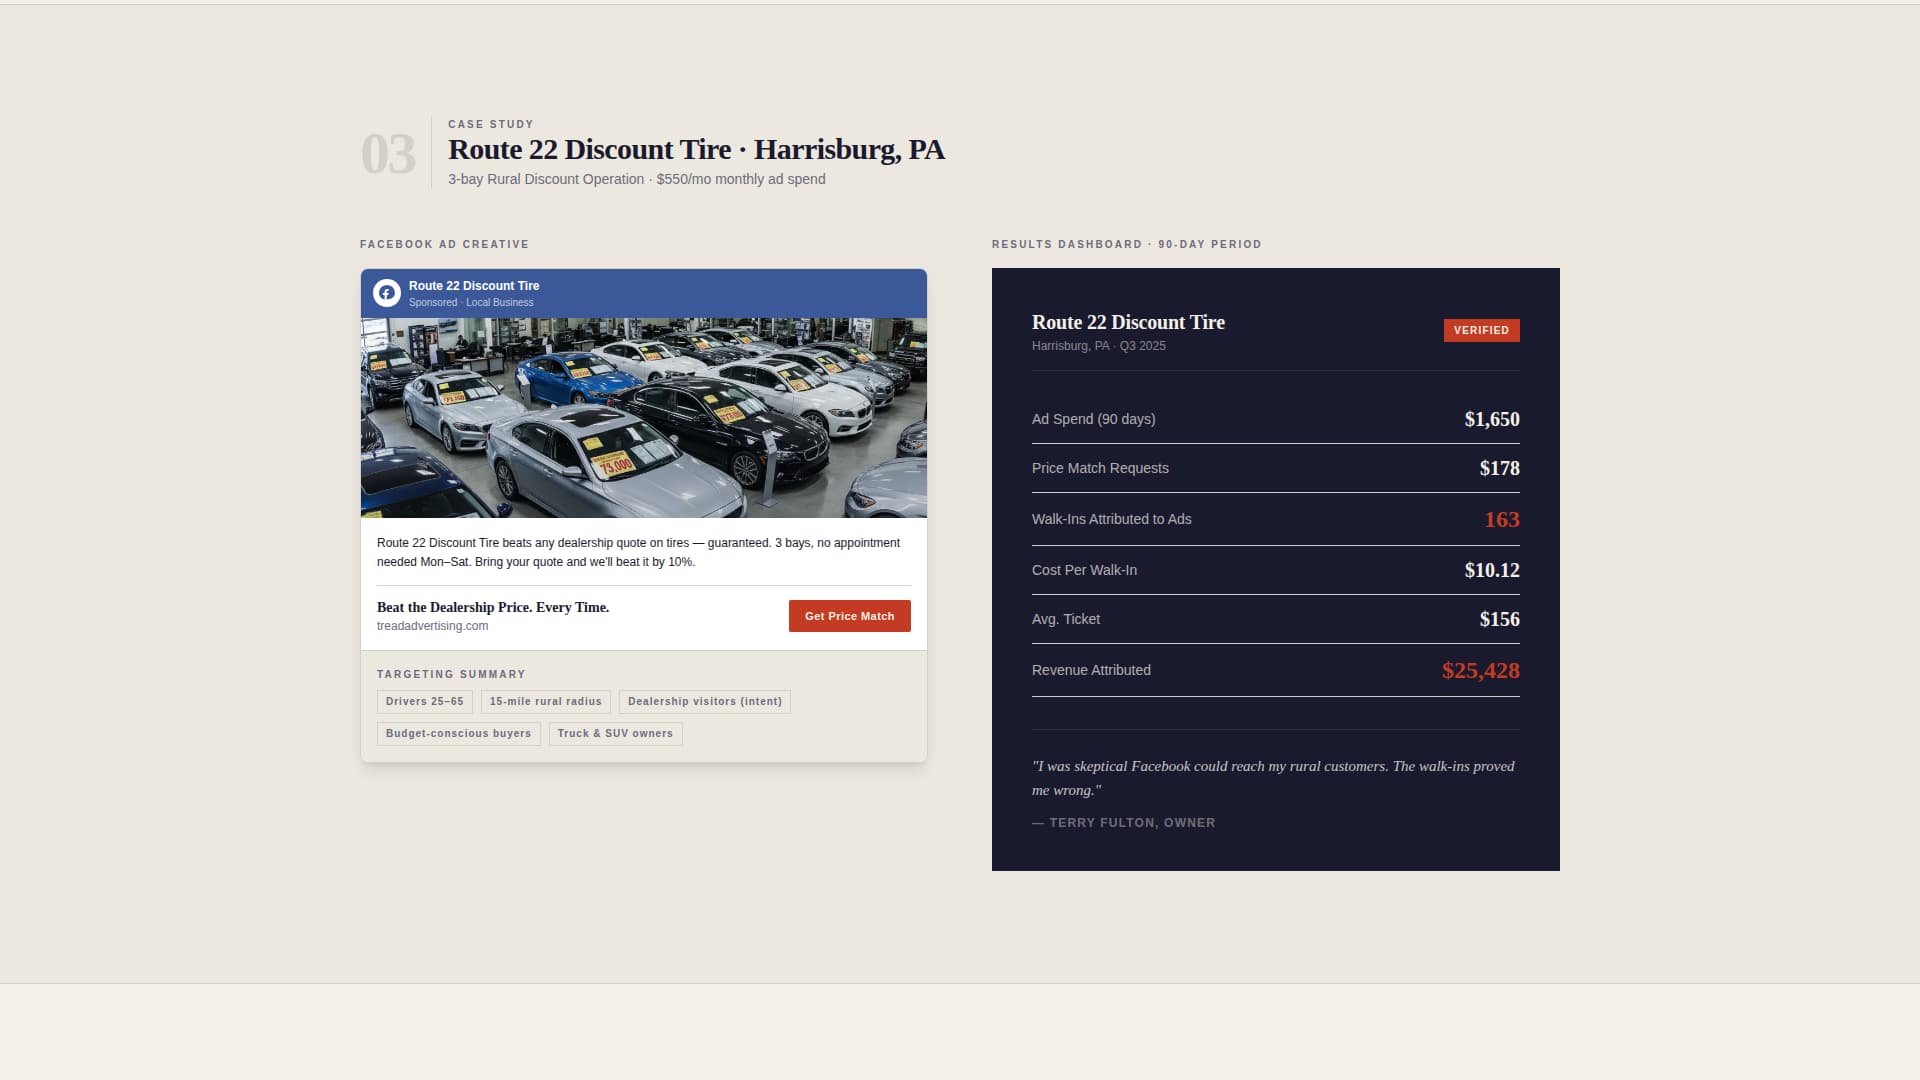Image resolution: width=1920 pixels, height=1080 pixels.
Task: Open the treadadvertising.com link
Action: (x=432, y=626)
